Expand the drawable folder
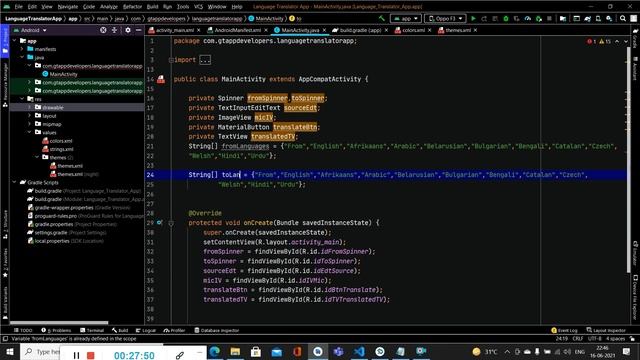 29,107
